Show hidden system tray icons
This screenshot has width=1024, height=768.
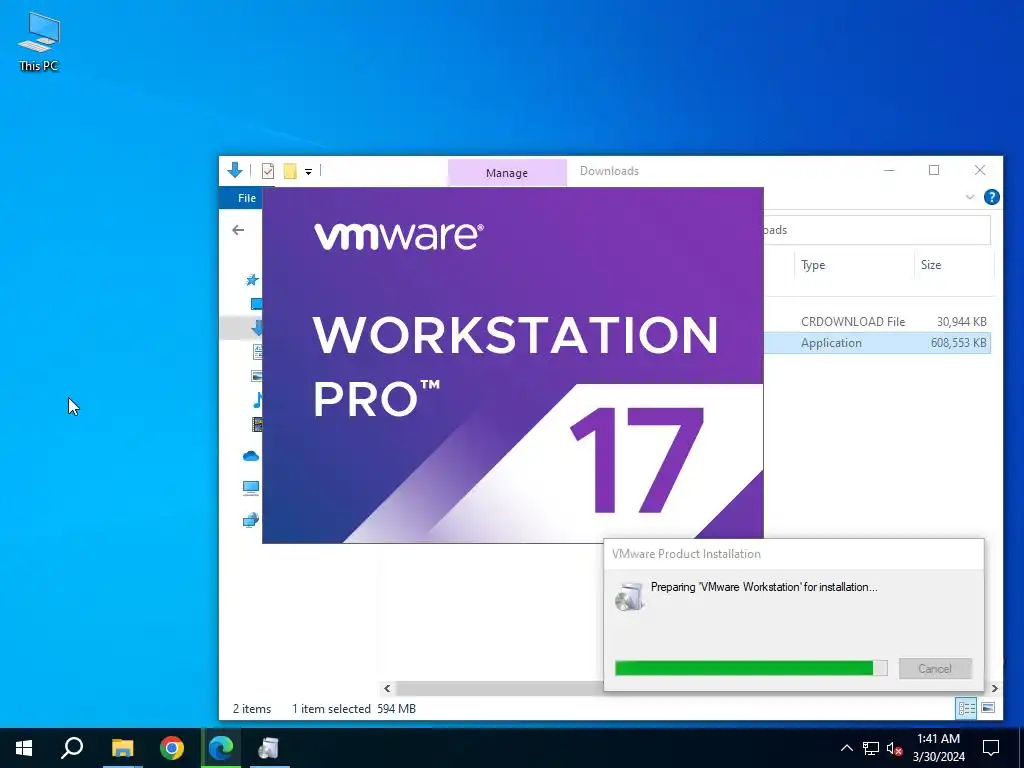(x=846, y=748)
